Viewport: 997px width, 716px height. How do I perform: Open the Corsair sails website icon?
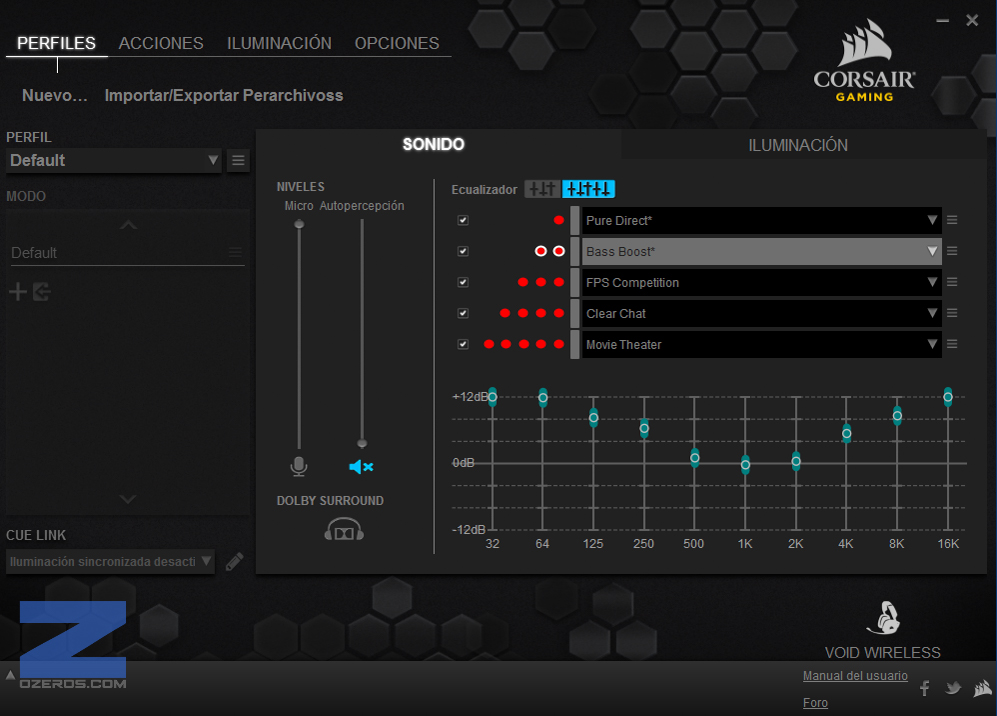pyautogui.click(x=982, y=688)
